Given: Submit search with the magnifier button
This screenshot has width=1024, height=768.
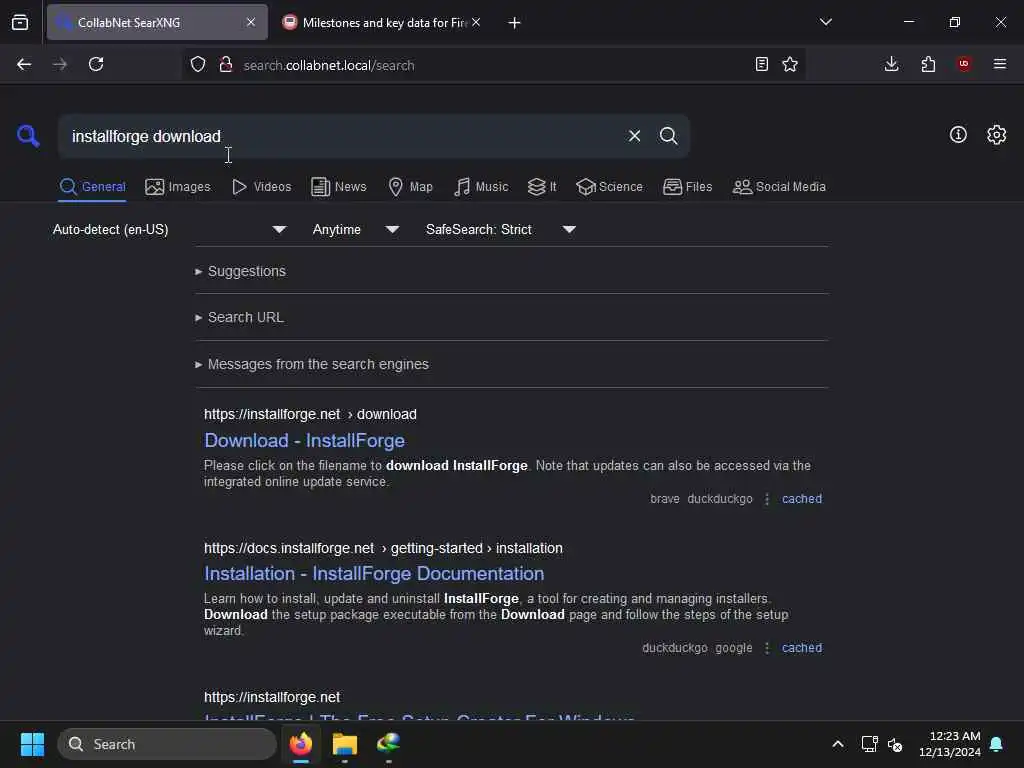Looking at the screenshot, I should 668,136.
